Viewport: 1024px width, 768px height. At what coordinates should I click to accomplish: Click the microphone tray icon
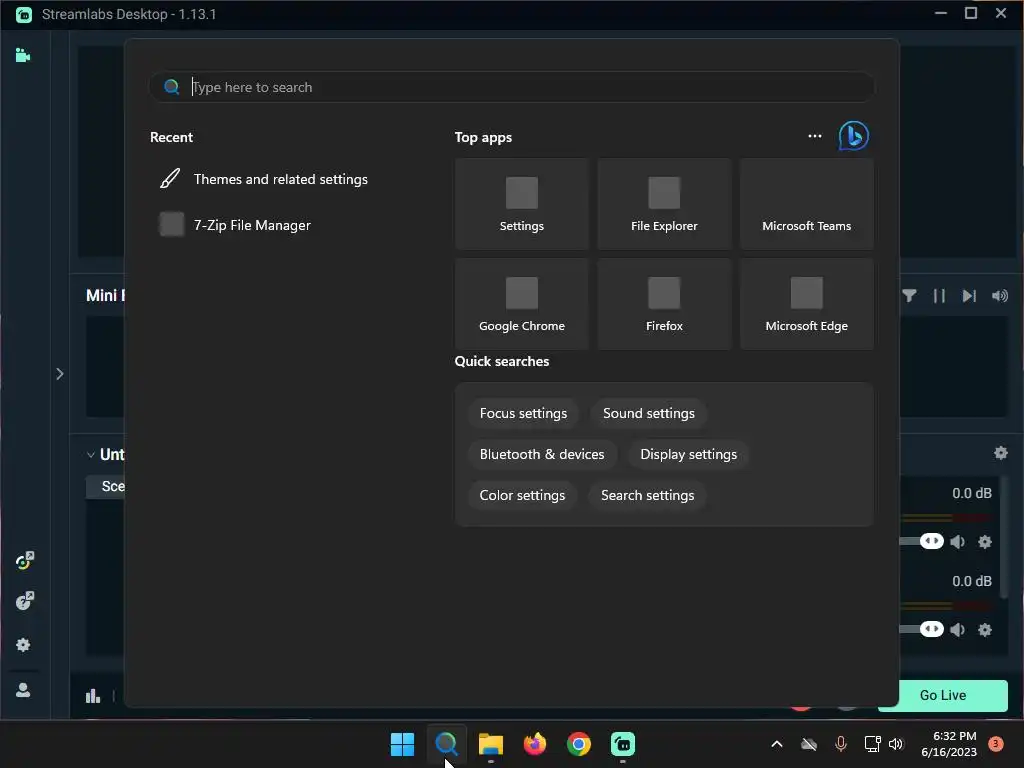840,744
